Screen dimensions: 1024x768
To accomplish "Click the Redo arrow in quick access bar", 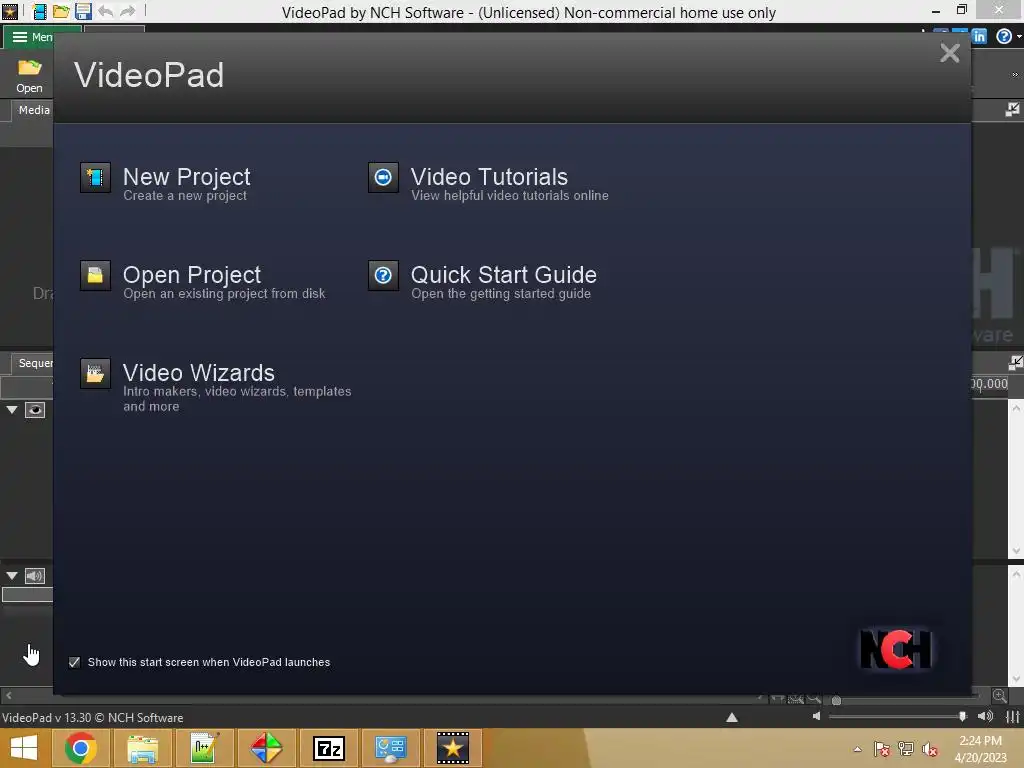I will pyautogui.click(x=127, y=11).
